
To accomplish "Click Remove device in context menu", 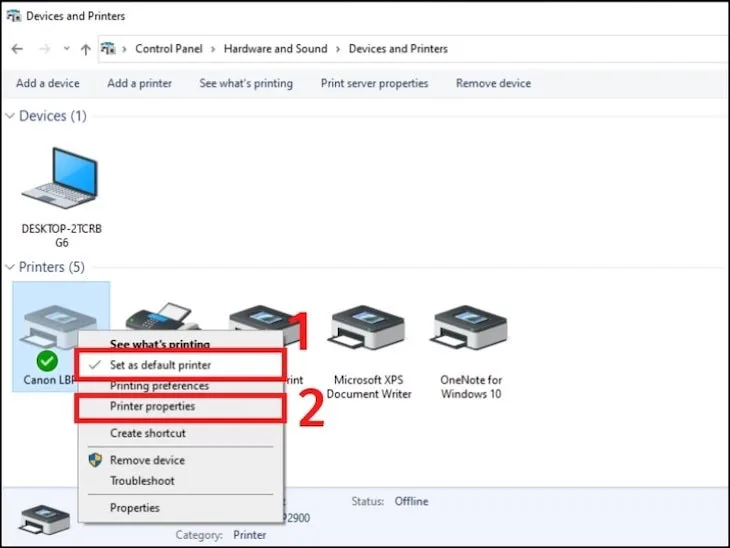I will 147,460.
